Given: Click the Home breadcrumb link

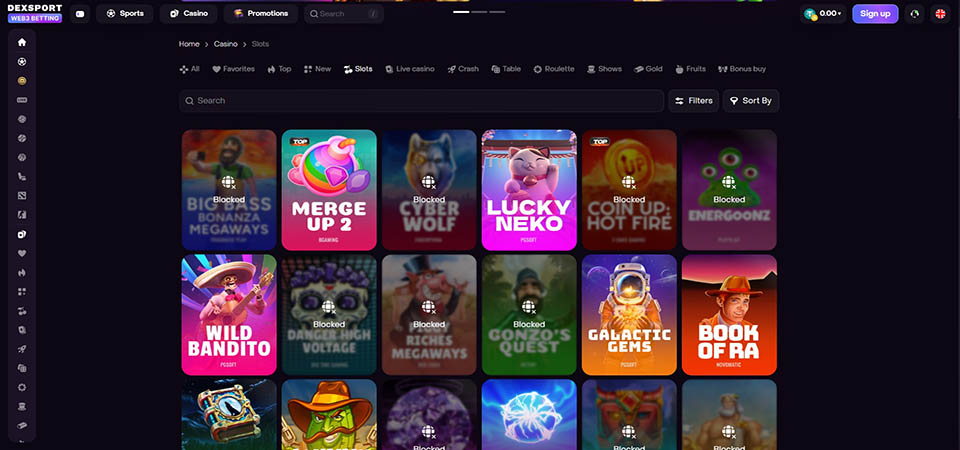Looking at the screenshot, I should tap(189, 44).
